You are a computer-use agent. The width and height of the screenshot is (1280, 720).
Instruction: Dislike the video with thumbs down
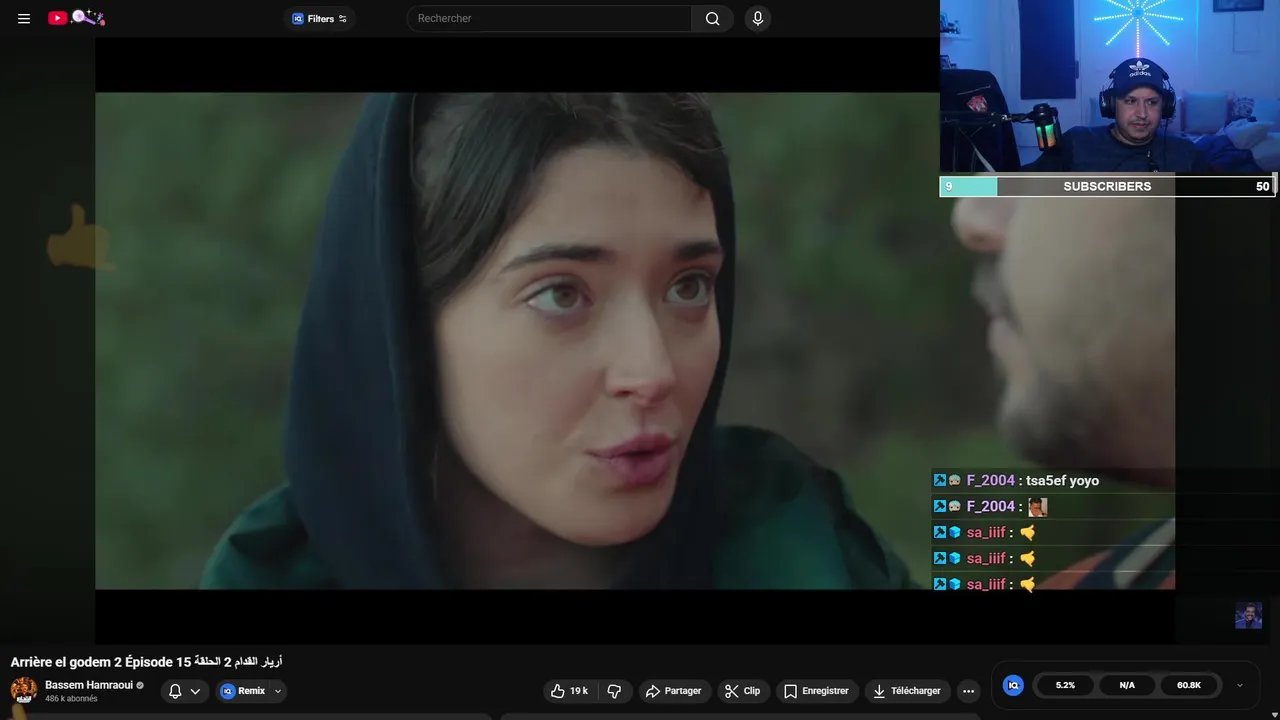[614, 691]
